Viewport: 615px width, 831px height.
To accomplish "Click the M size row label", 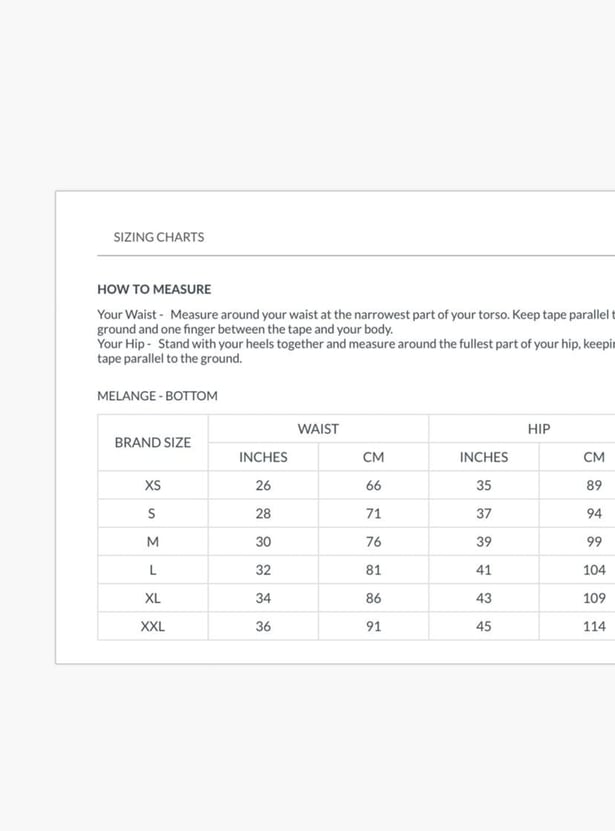I will pyautogui.click(x=153, y=542).
